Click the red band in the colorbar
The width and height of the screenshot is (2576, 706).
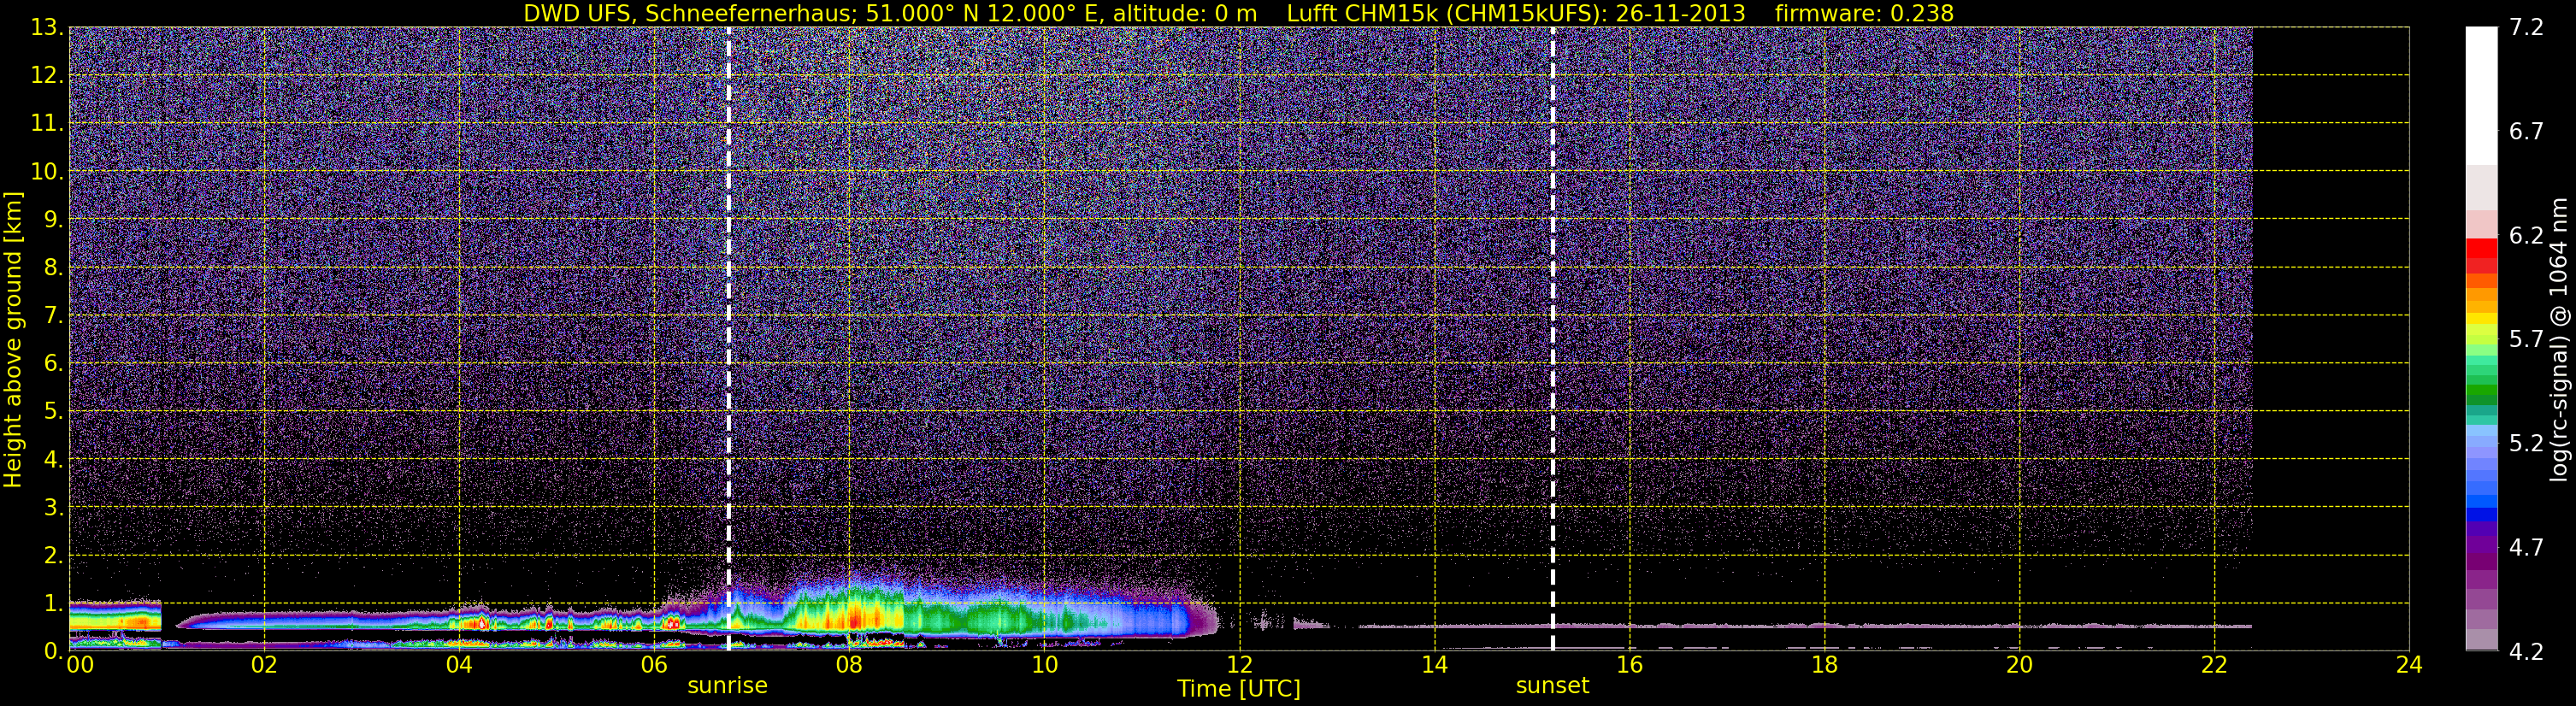(x=2481, y=249)
